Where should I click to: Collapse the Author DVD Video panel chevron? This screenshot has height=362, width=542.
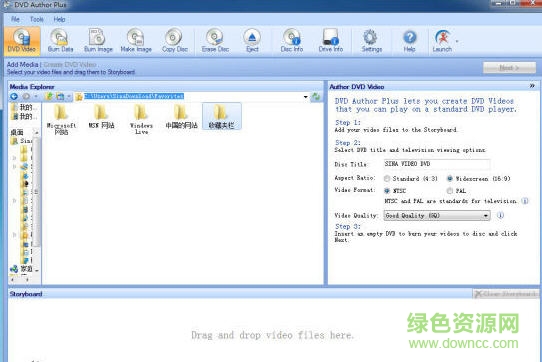pos(532,86)
